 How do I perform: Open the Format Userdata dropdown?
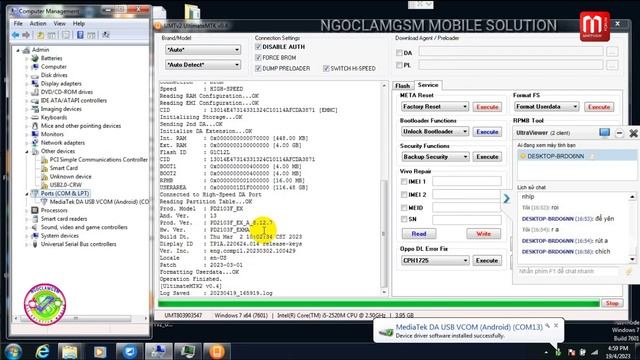[547, 107]
